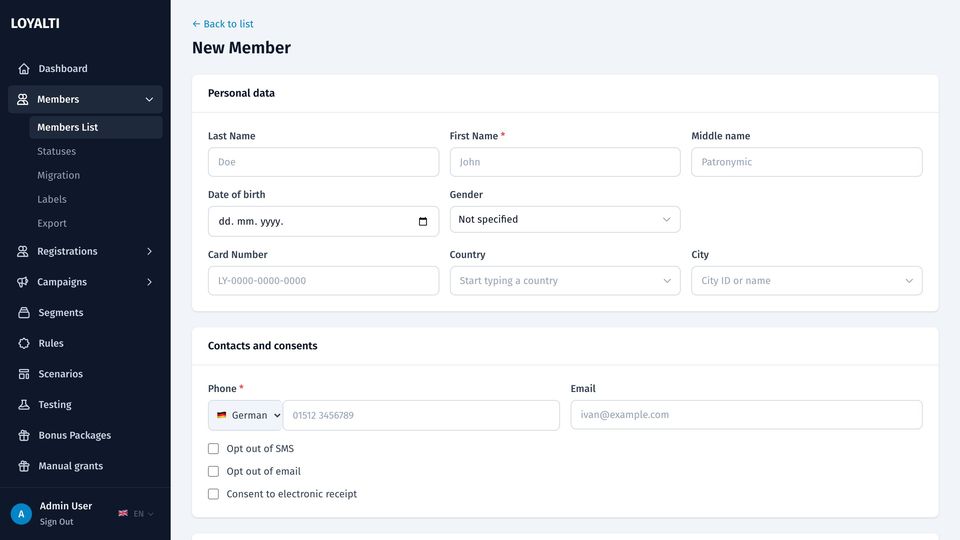Click the Manual grants gift icon

coord(24,465)
